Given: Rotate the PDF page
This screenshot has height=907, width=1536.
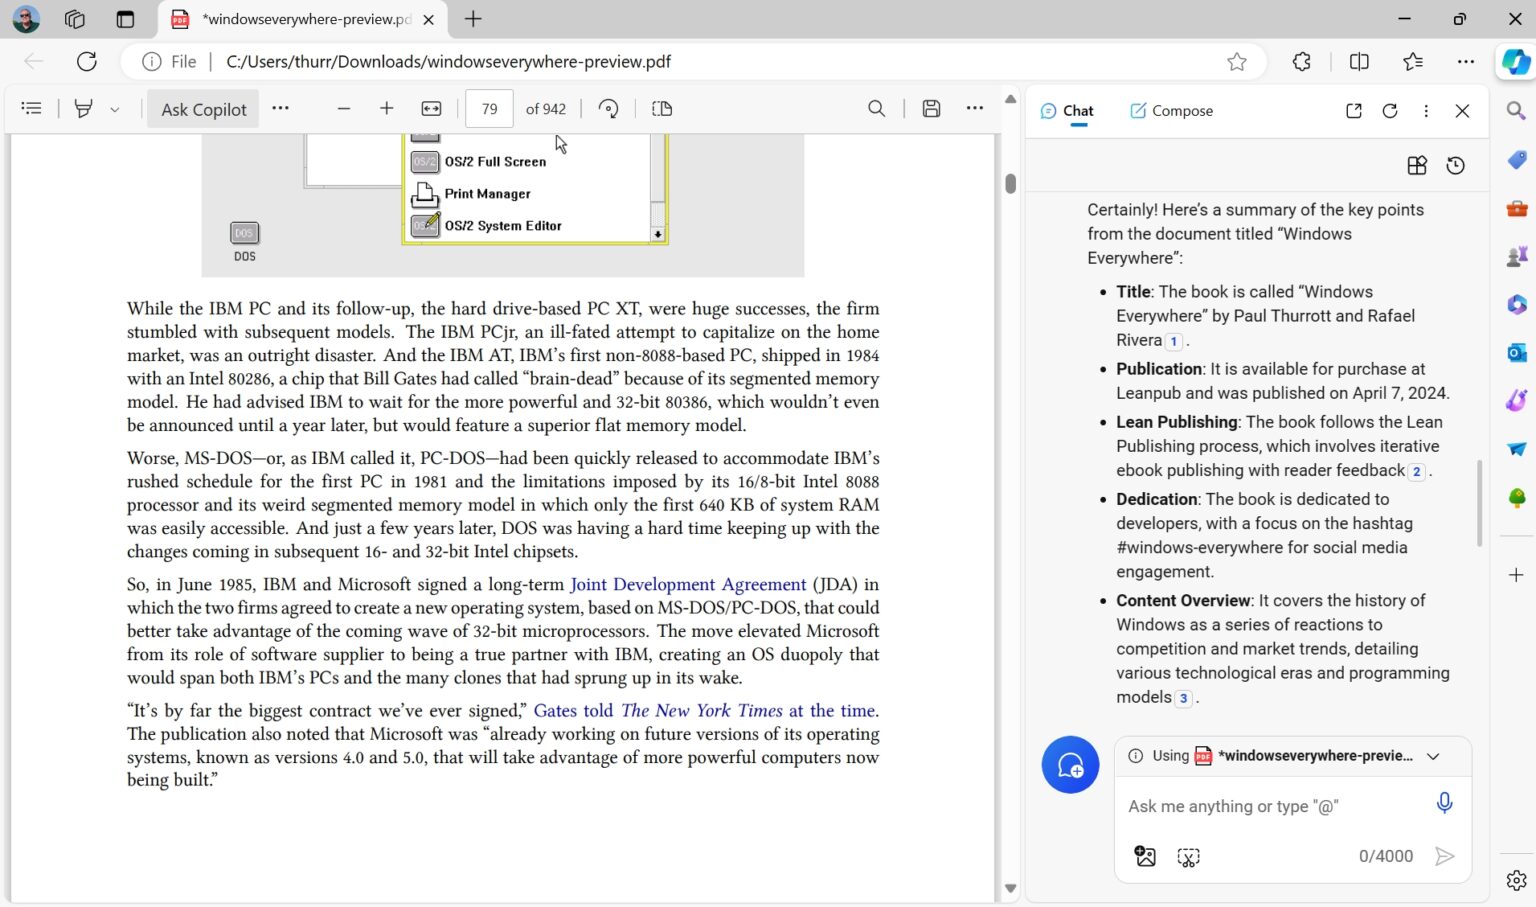Looking at the screenshot, I should (609, 108).
